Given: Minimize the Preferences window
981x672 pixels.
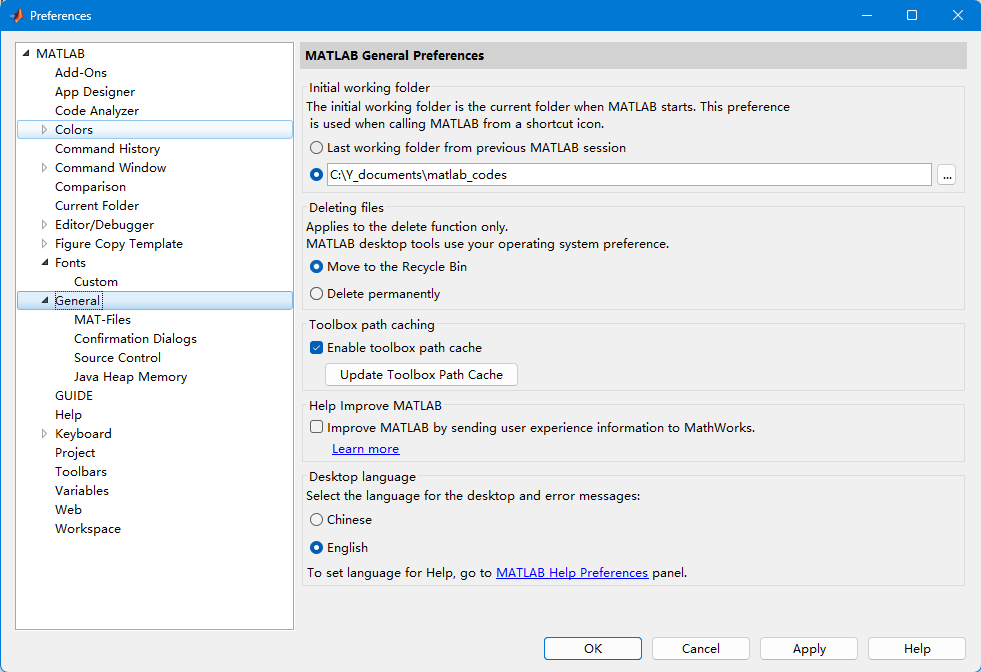Looking at the screenshot, I should point(867,15).
